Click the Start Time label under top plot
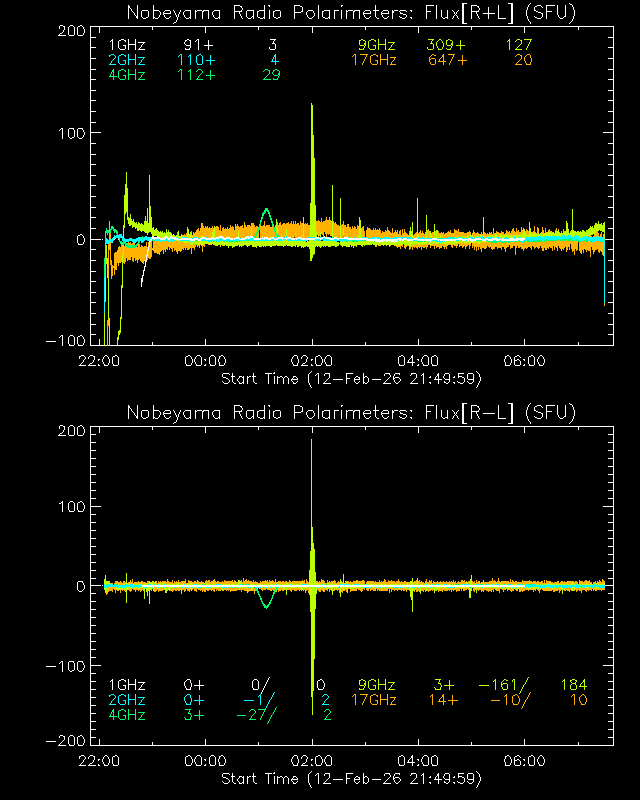Viewport: 640px width, 800px height. click(x=350, y=378)
